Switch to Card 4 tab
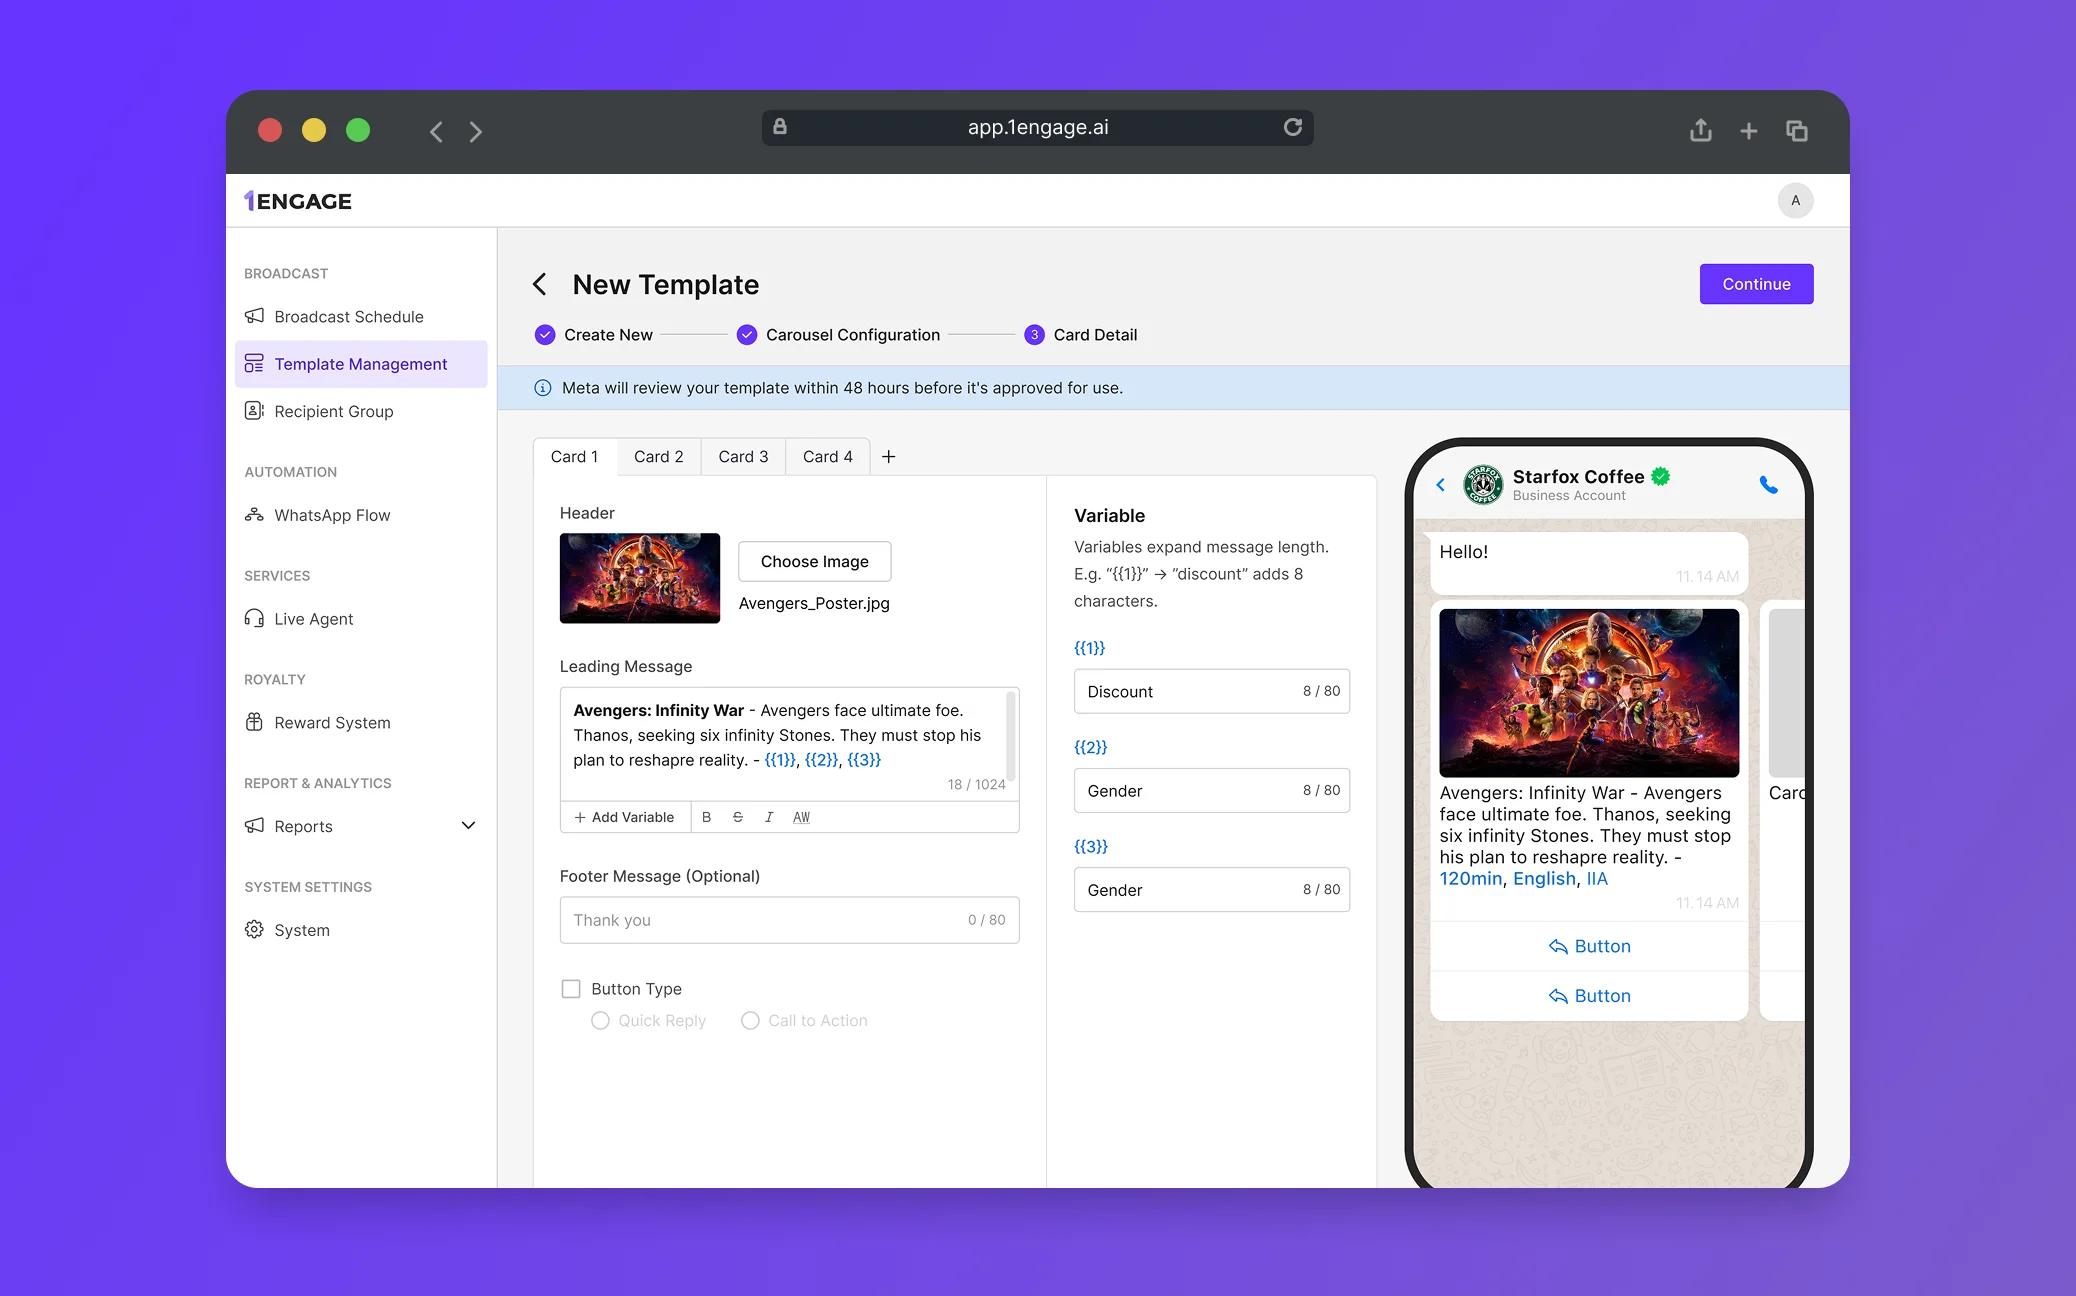 828,457
